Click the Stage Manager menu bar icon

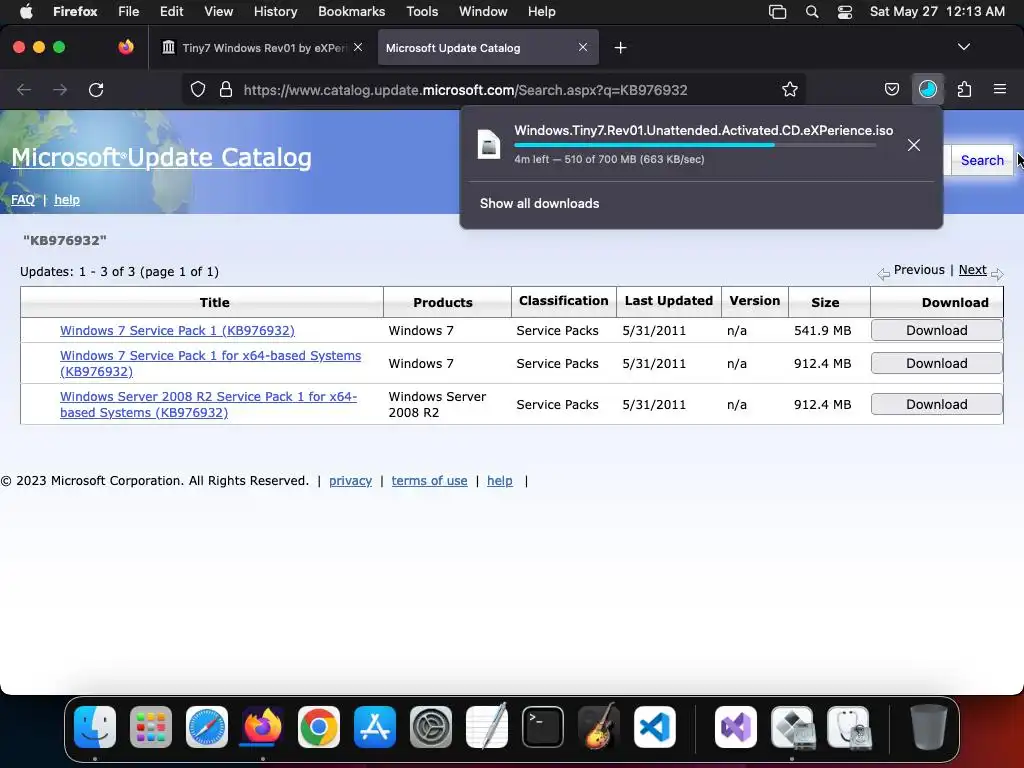pyautogui.click(x=777, y=12)
